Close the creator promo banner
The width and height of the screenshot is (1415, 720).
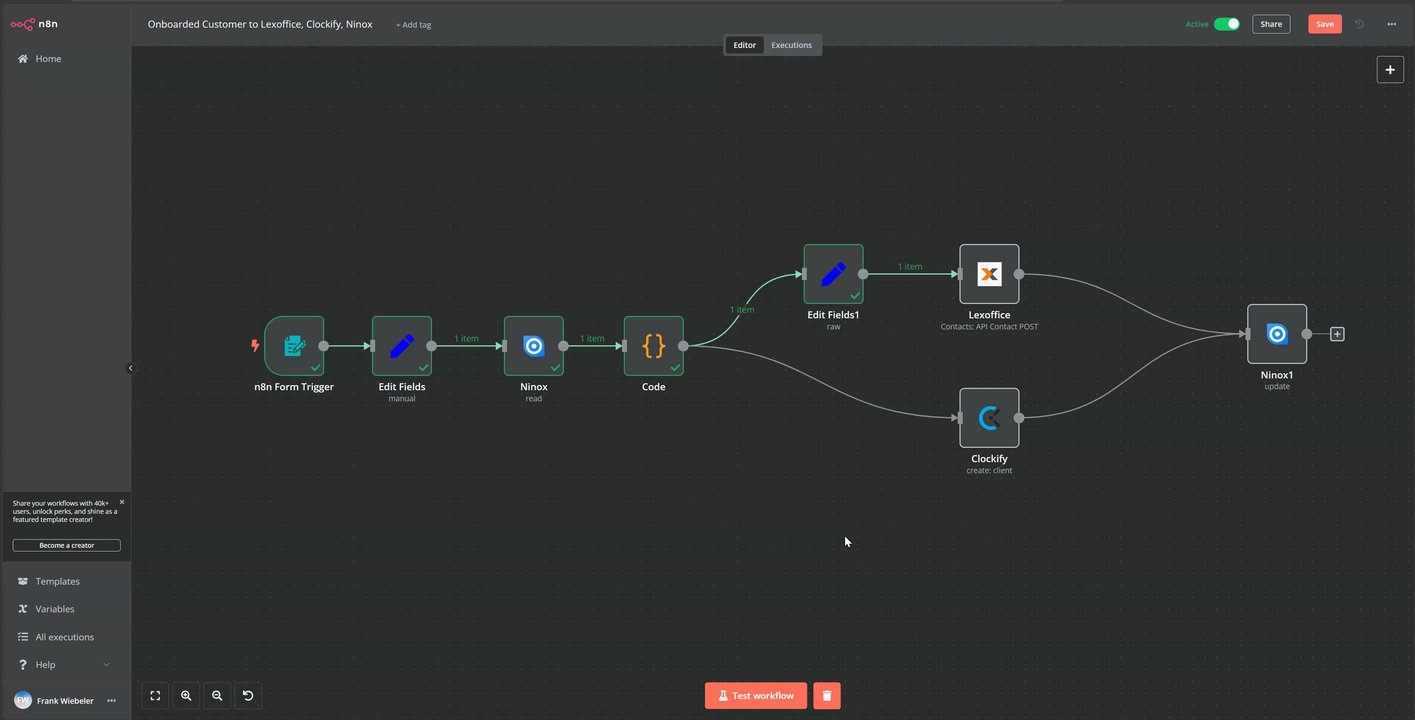pyautogui.click(x=122, y=502)
